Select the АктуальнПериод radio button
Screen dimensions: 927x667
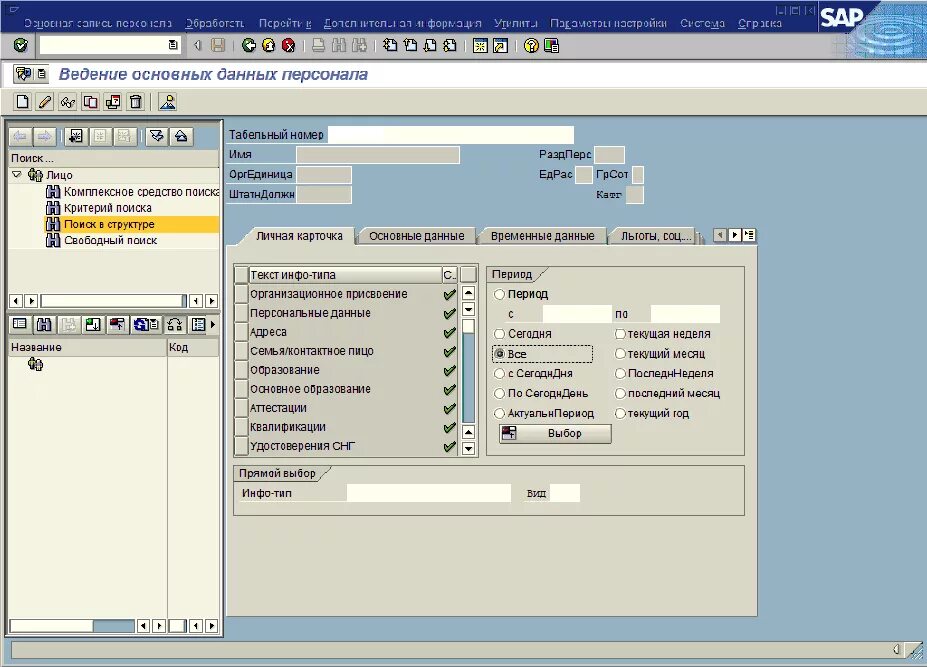click(x=499, y=413)
